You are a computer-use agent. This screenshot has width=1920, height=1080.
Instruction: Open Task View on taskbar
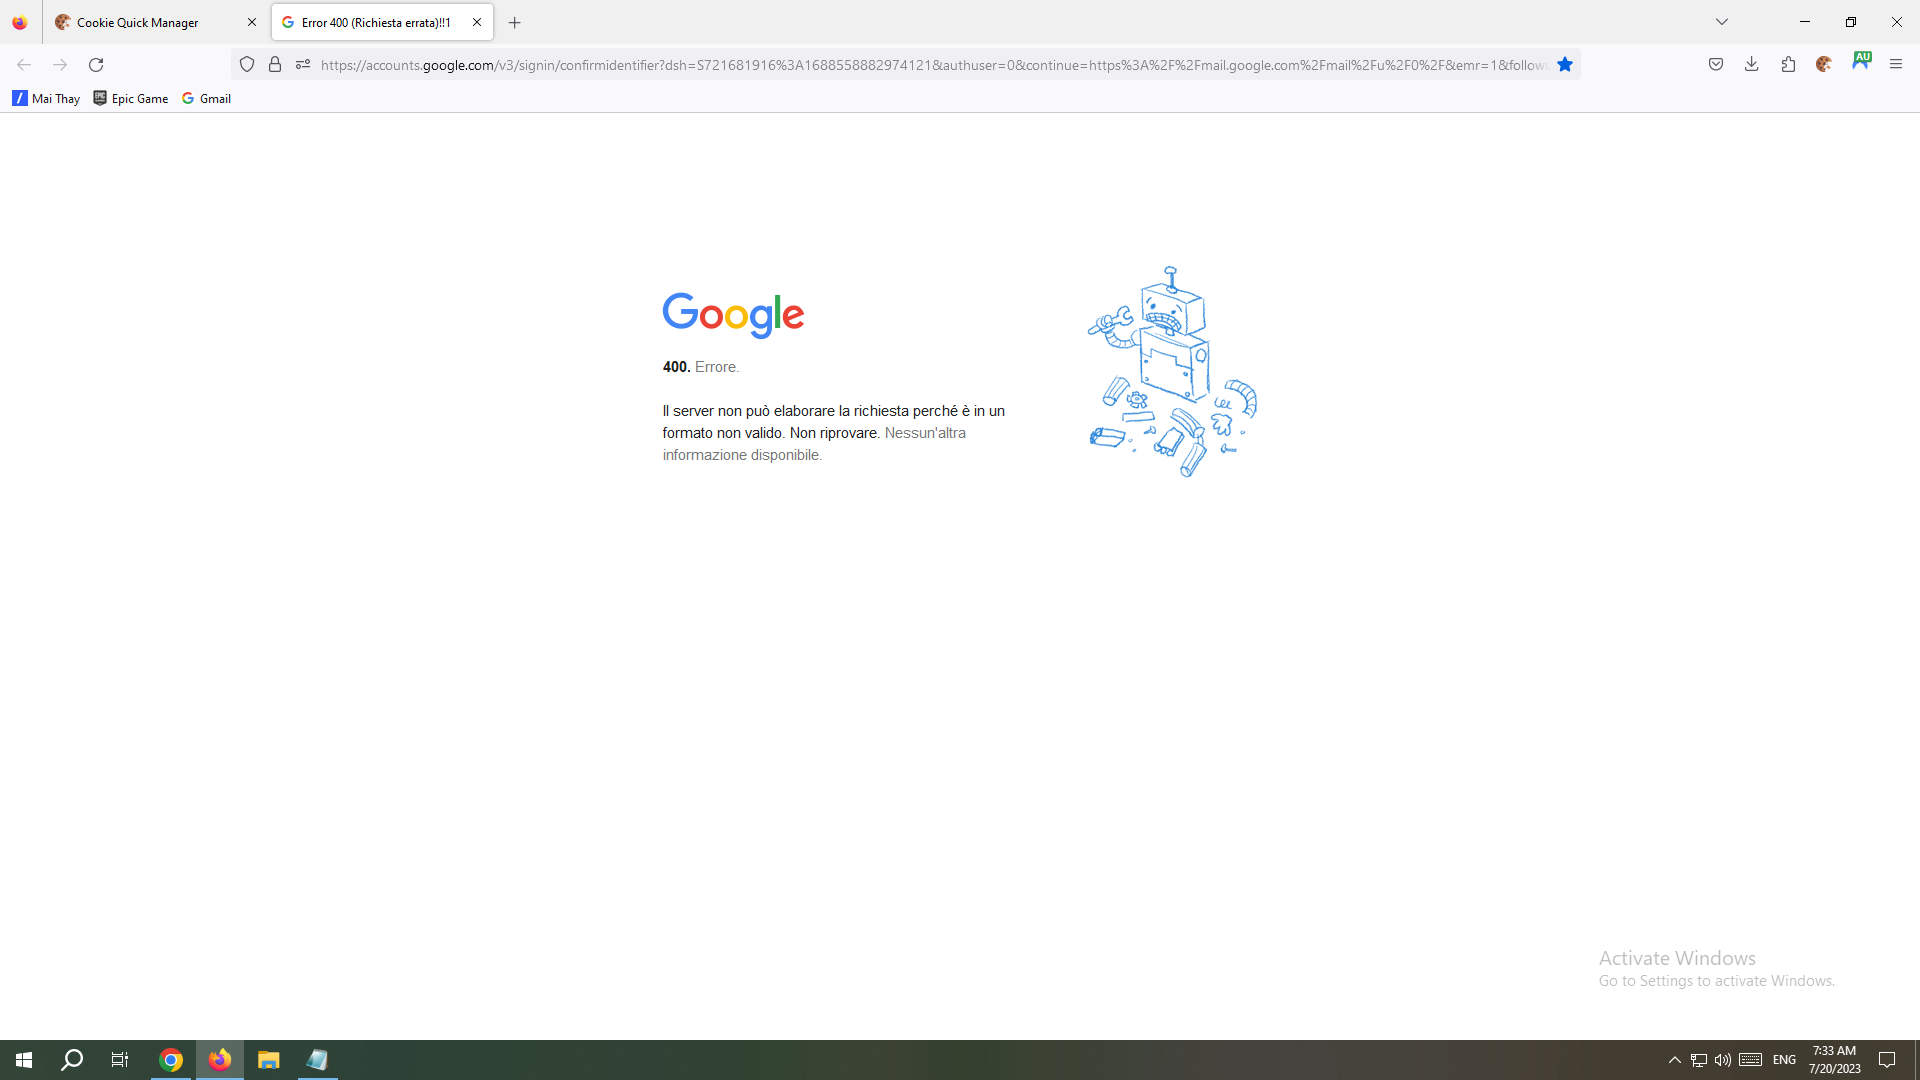pos(120,1060)
